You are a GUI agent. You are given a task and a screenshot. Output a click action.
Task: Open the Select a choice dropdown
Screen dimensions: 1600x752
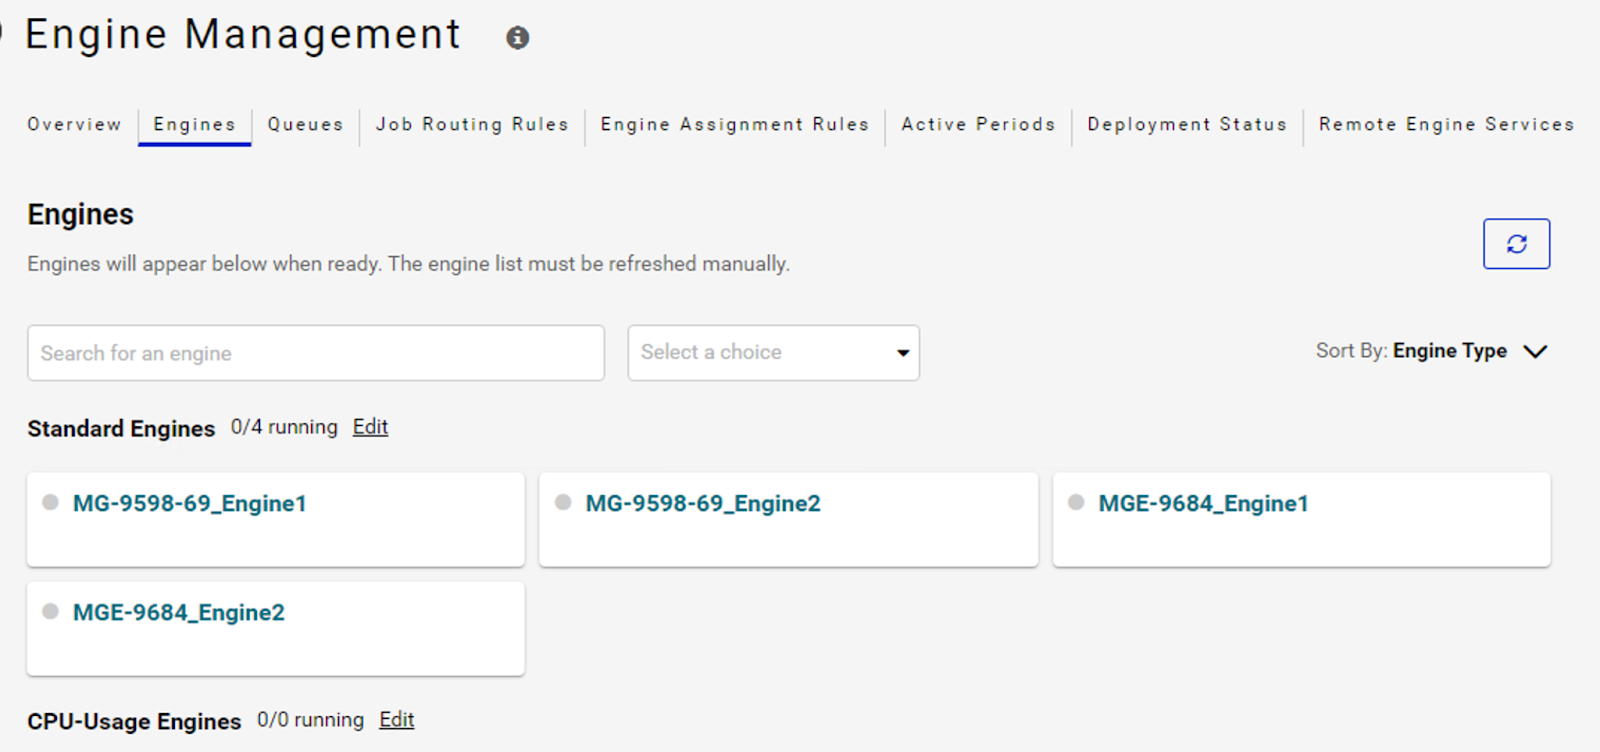click(x=773, y=352)
